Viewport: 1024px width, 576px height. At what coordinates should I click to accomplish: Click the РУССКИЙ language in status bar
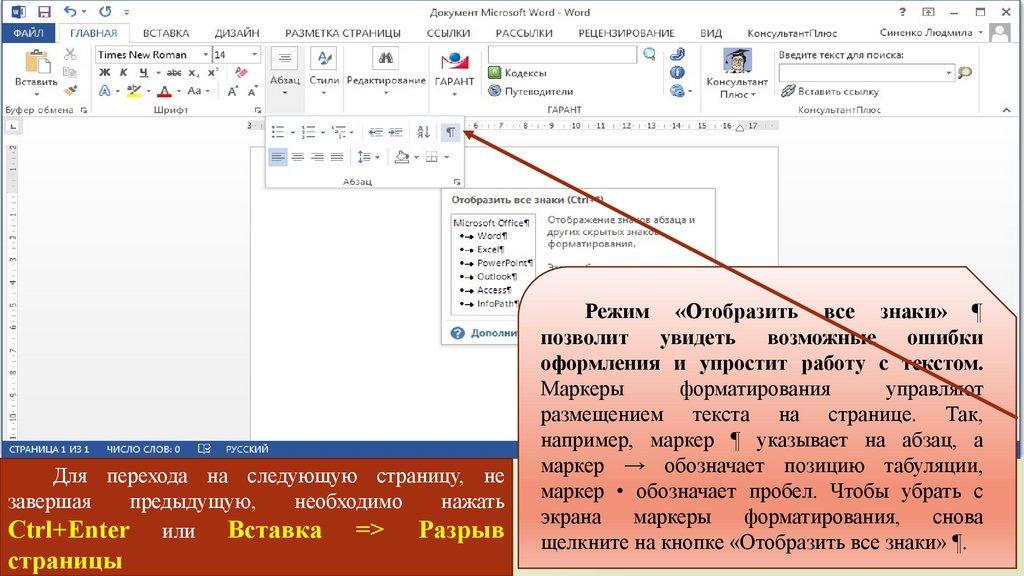point(247,449)
